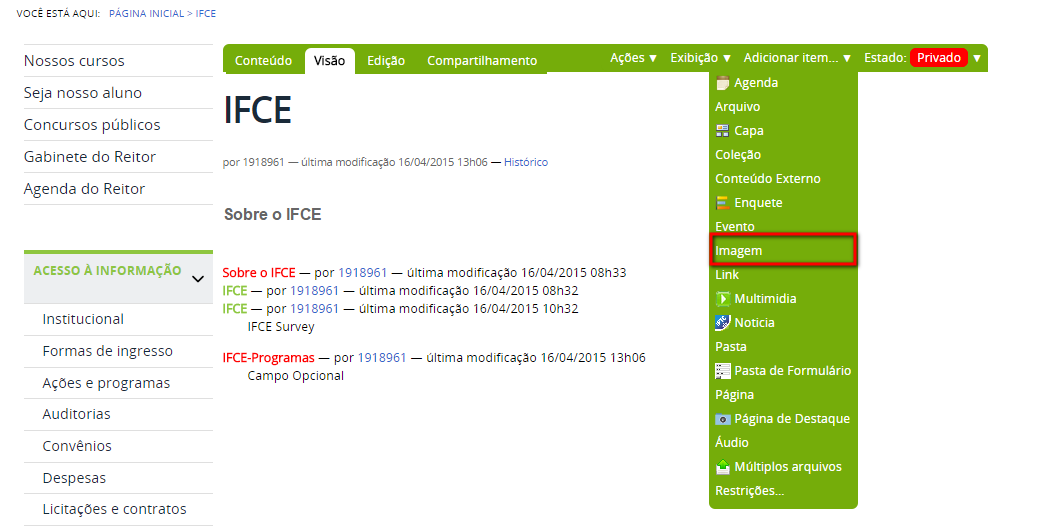This screenshot has width=1037, height=527.
Task: Choose Conteúdo Externo menu entry
Action: (768, 179)
